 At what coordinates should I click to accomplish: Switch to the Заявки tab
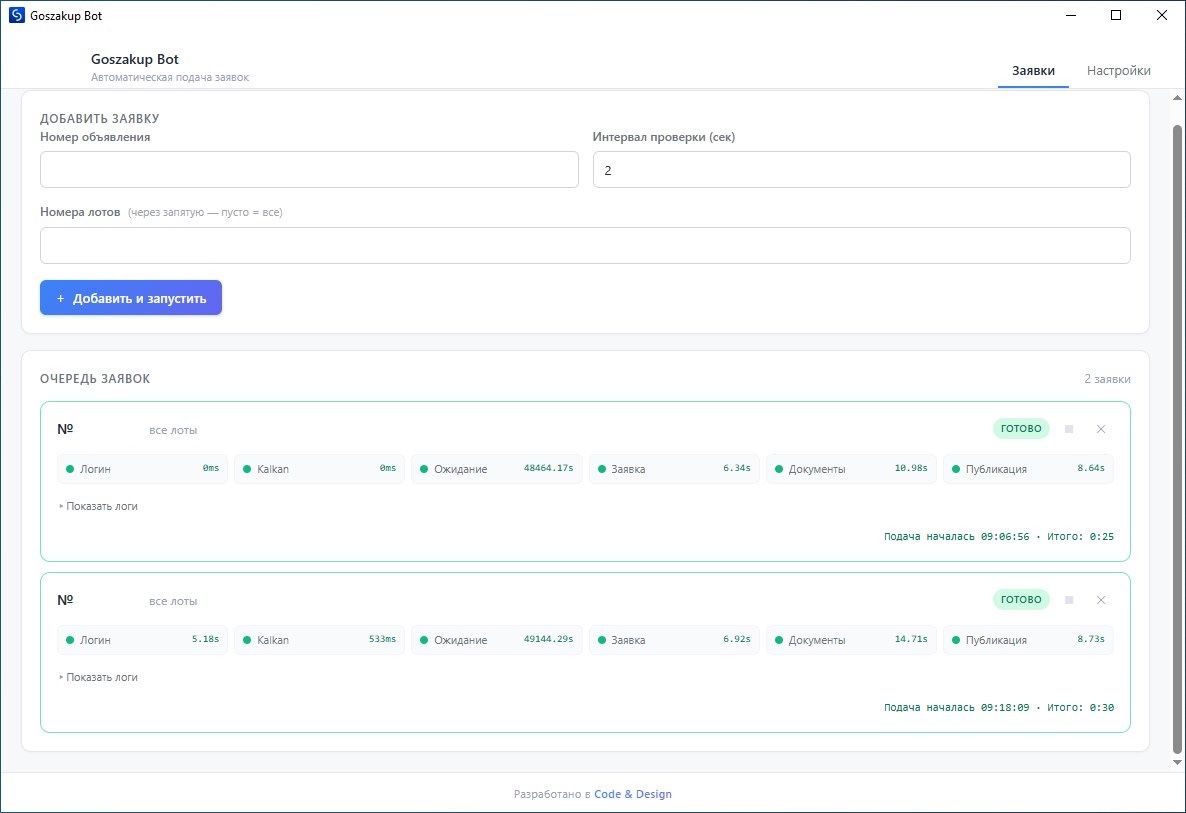(x=1033, y=70)
